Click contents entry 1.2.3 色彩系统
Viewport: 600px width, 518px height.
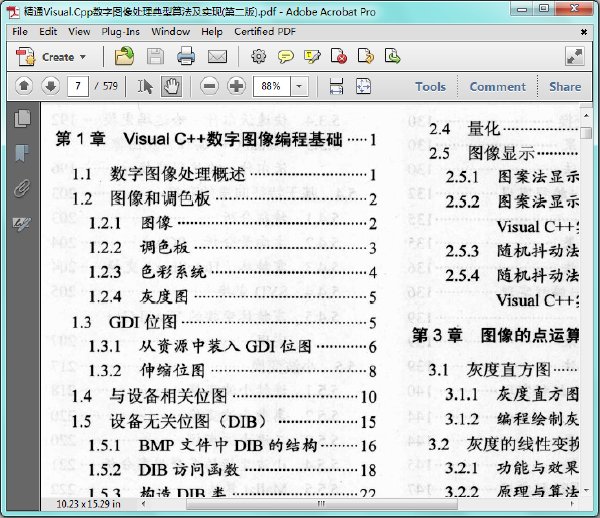coord(233,272)
